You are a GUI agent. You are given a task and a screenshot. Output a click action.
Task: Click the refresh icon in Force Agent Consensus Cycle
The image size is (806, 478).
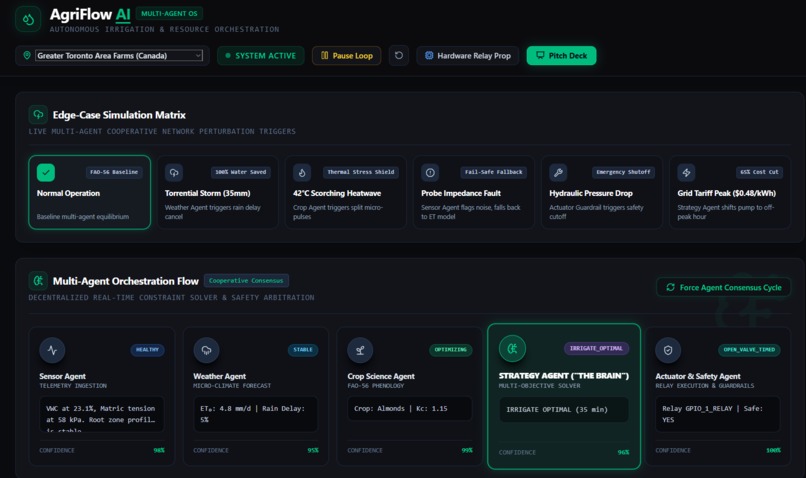pyautogui.click(x=670, y=287)
